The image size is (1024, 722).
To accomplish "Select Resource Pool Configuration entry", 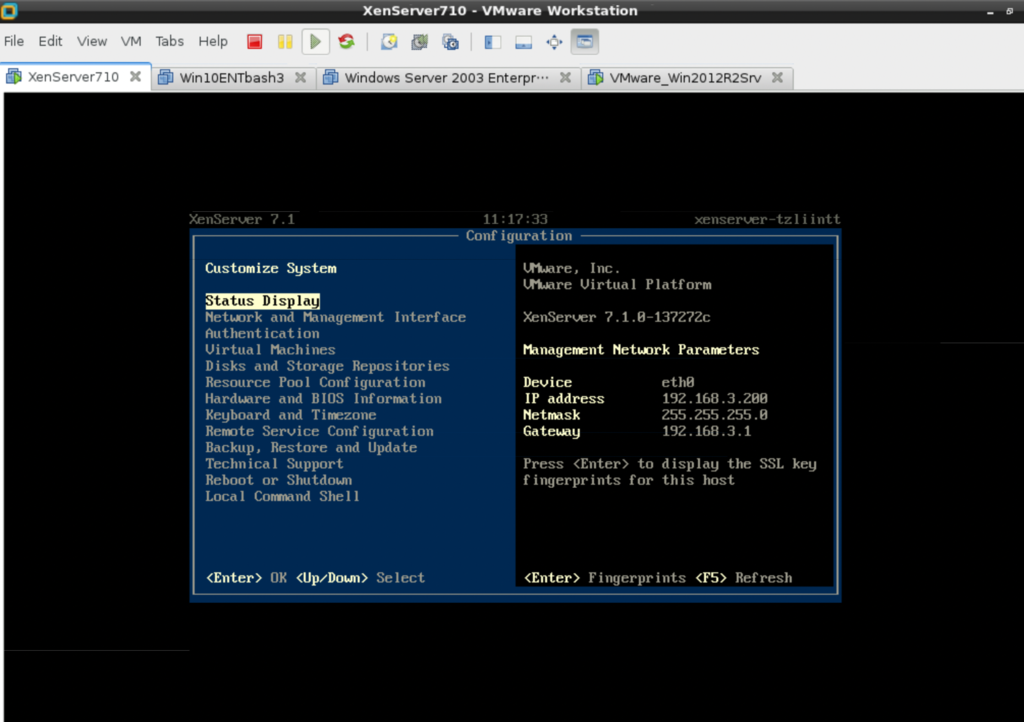I will click(x=315, y=383).
